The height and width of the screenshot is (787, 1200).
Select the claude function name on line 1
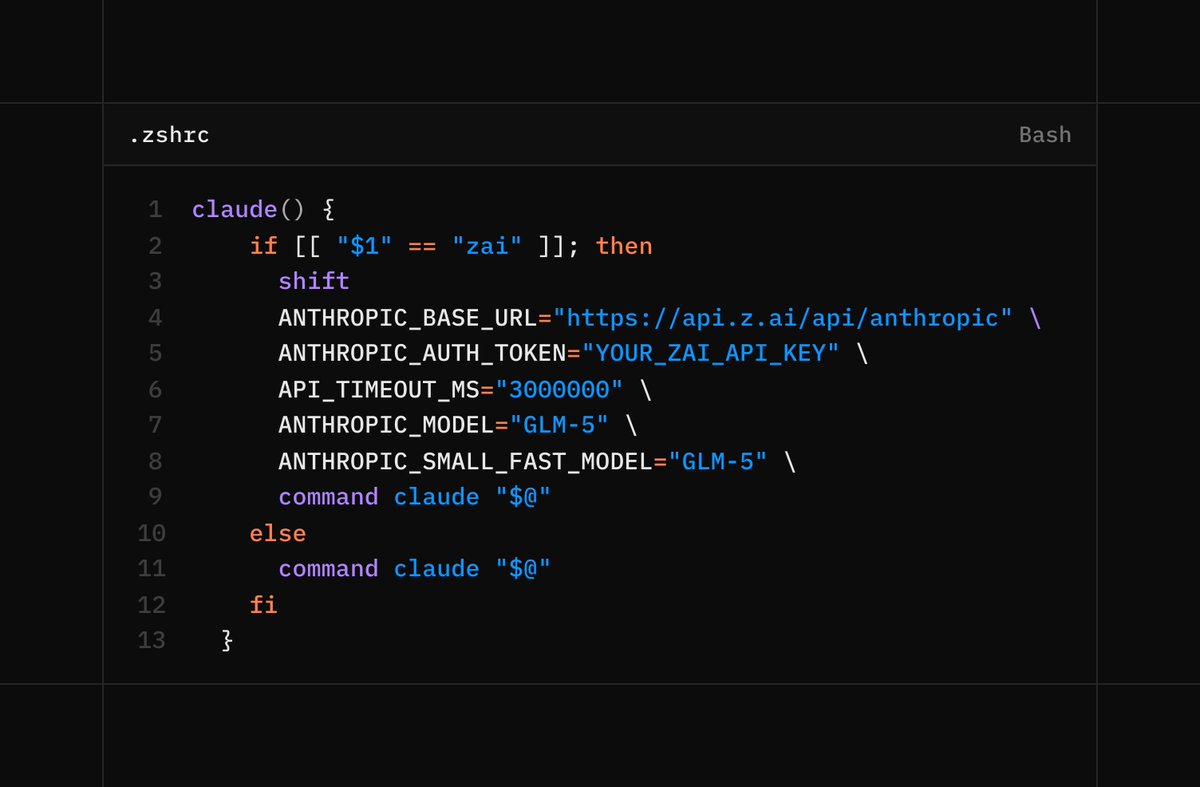[x=233, y=209]
